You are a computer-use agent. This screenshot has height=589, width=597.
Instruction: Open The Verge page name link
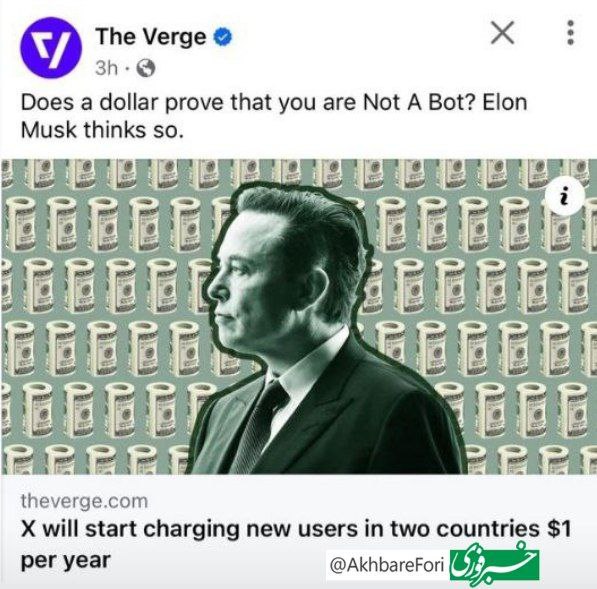point(151,37)
